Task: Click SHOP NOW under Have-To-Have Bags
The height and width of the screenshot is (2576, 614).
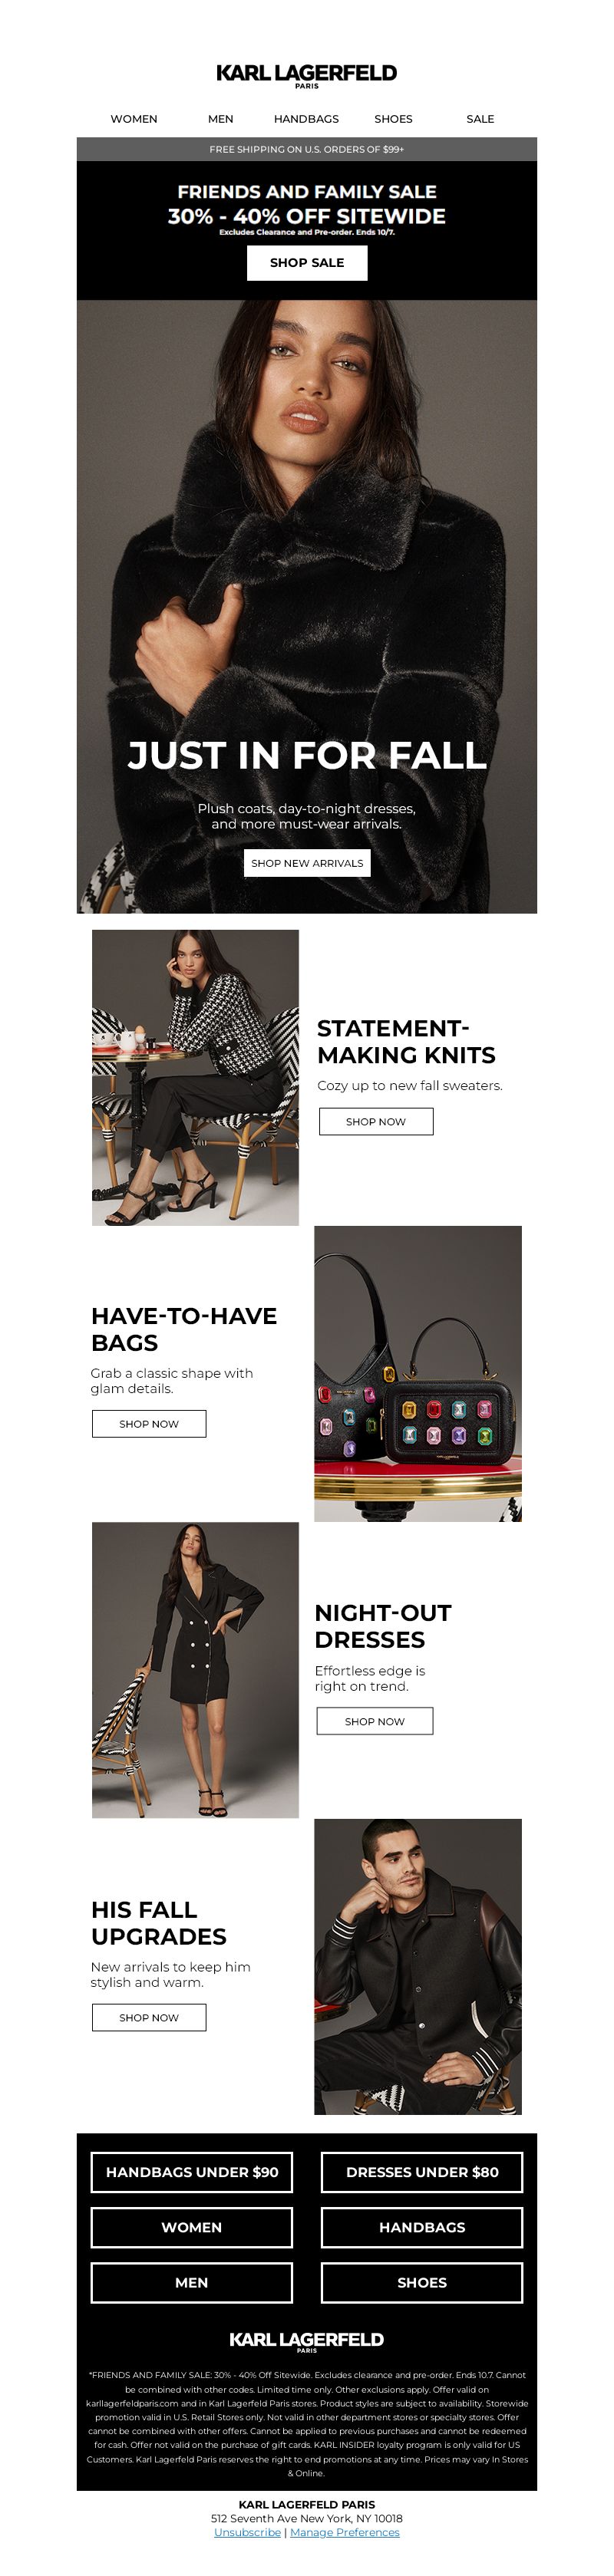Action: pyautogui.click(x=149, y=1424)
